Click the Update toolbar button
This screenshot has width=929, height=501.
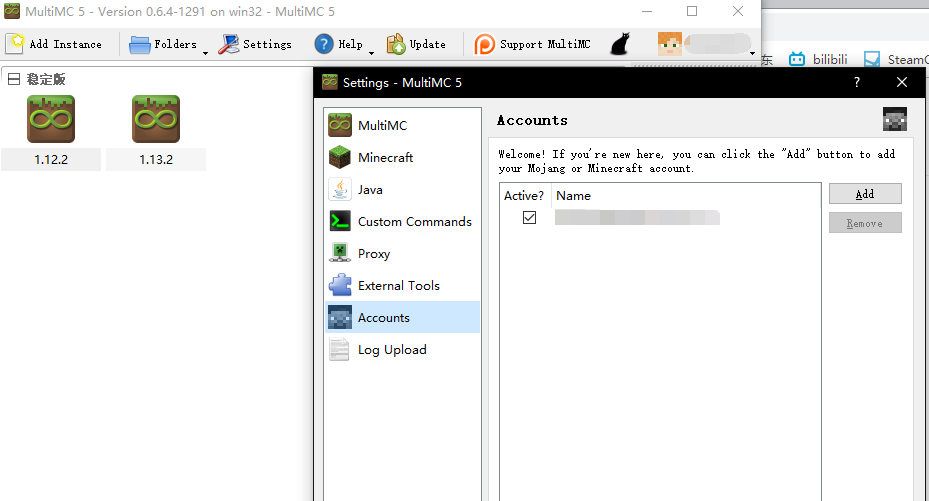pyautogui.click(x=416, y=44)
